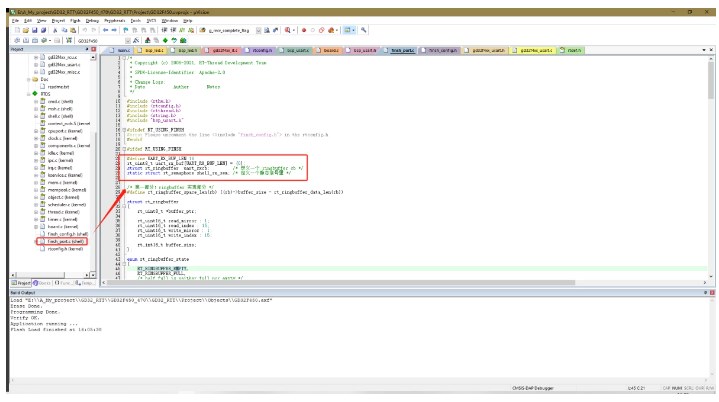Open the Debug menu
The height and width of the screenshot is (402, 719).
pos(92,21)
